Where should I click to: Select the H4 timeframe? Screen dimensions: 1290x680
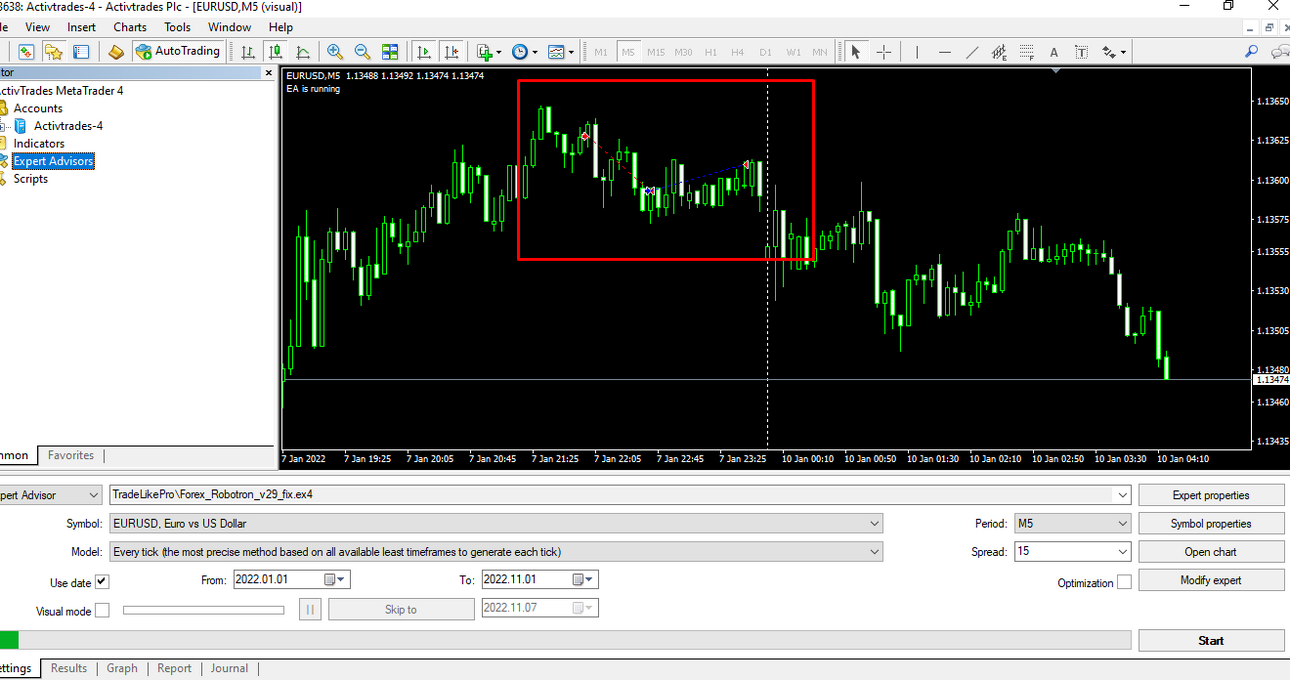point(738,52)
